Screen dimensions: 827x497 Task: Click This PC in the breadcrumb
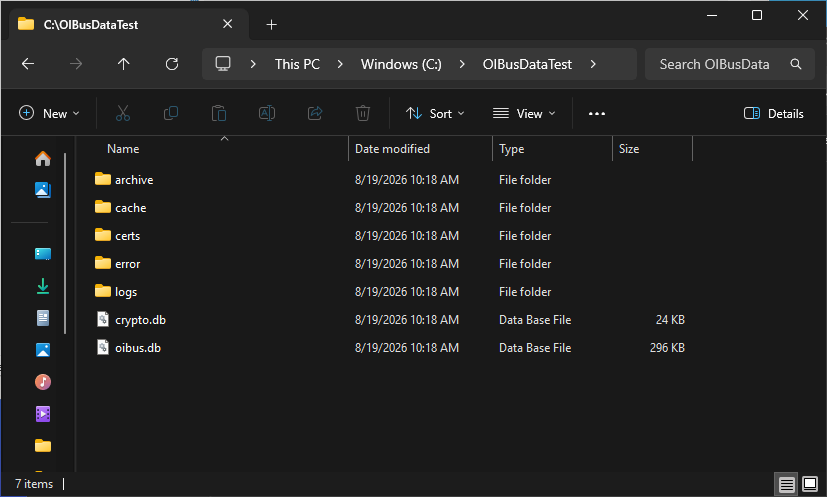[x=297, y=64]
